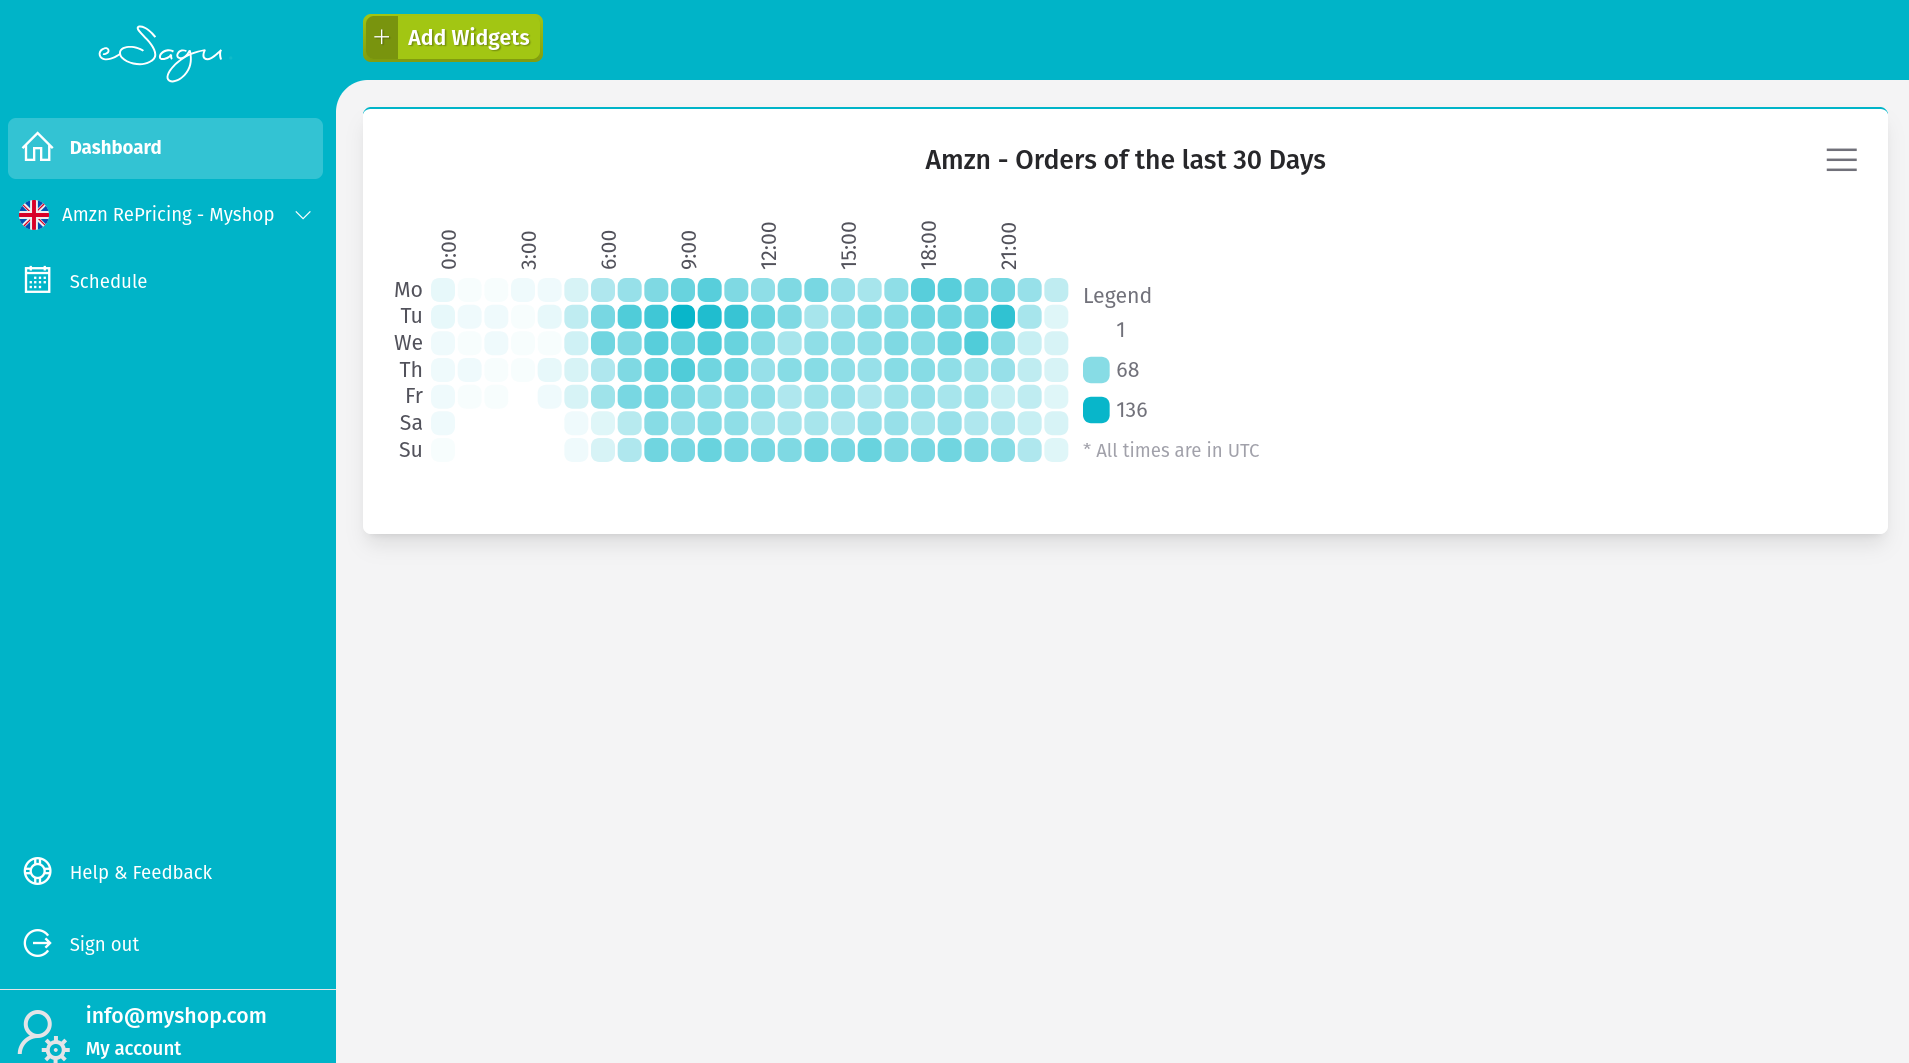Click the 12:00 column label
Image resolution: width=1909 pixels, height=1063 pixels.
pos(769,246)
